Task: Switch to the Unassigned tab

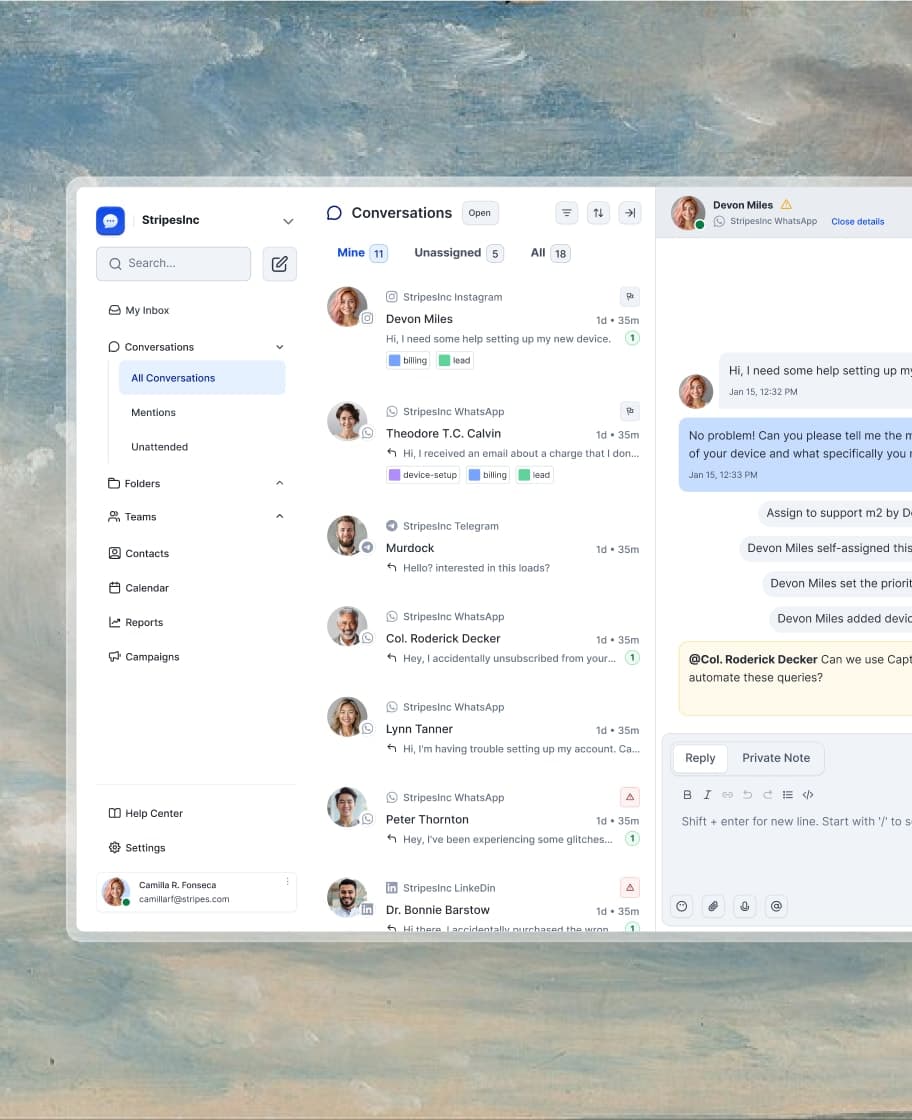Action: pyautogui.click(x=458, y=253)
